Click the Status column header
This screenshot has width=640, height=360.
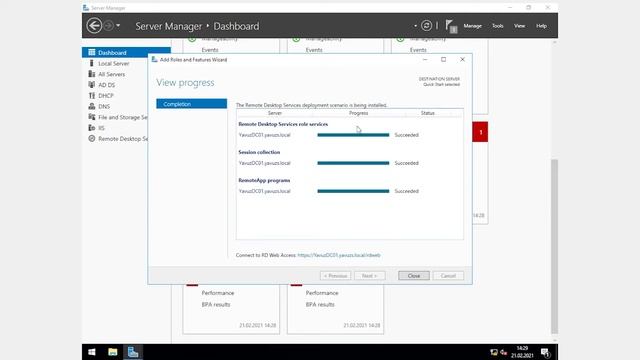click(x=427, y=113)
